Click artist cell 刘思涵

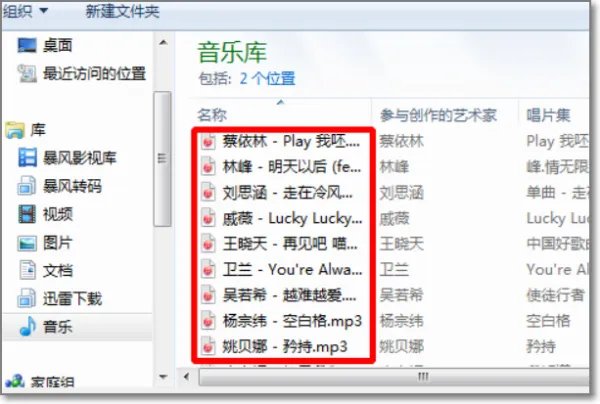401,193
